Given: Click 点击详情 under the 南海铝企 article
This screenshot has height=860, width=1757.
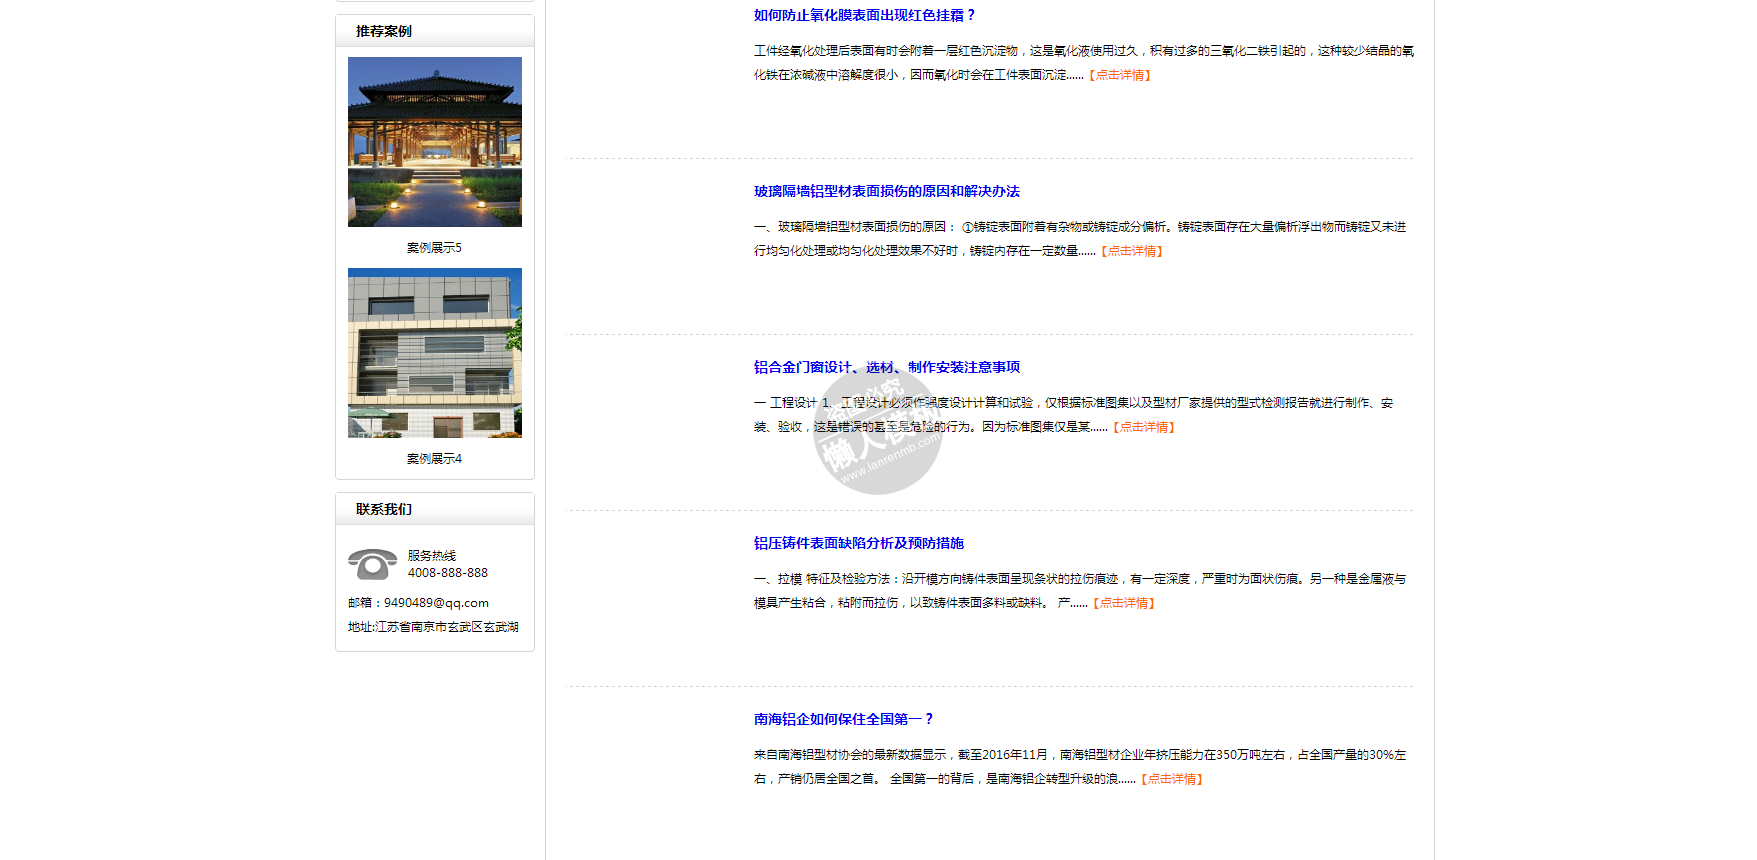Looking at the screenshot, I should tap(1172, 779).
